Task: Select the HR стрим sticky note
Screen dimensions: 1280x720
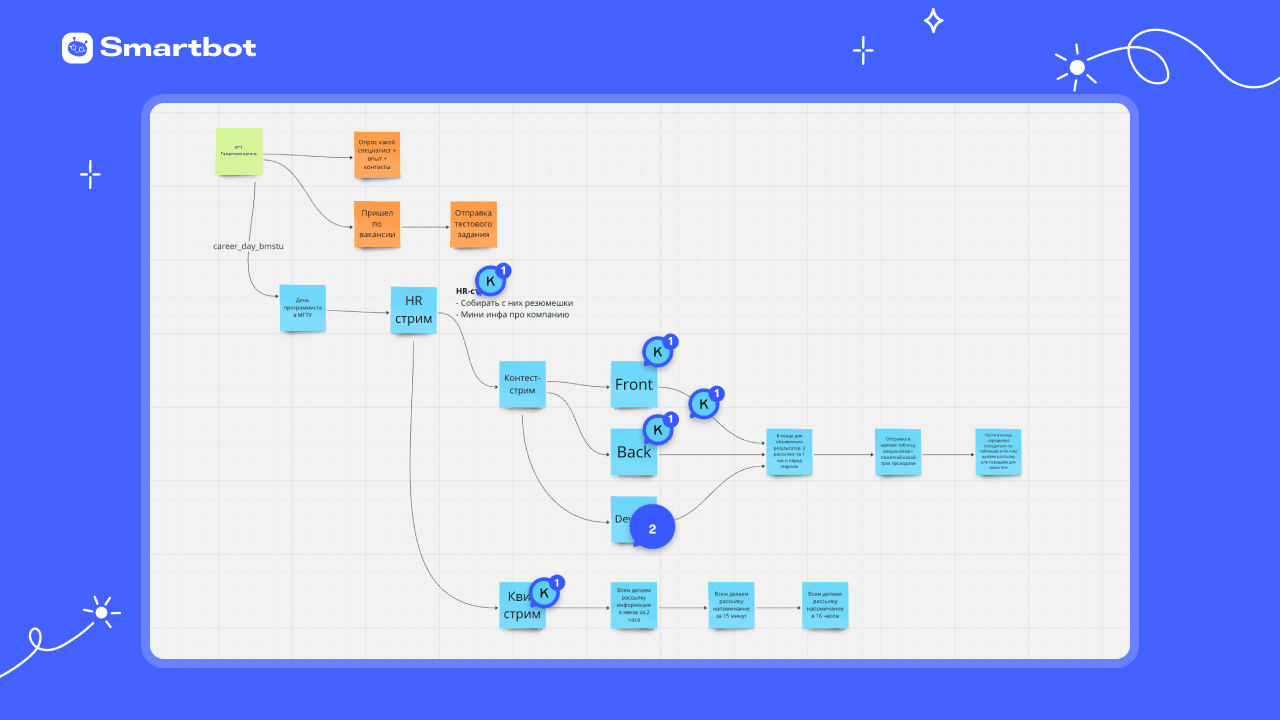Action: (x=414, y=310)
